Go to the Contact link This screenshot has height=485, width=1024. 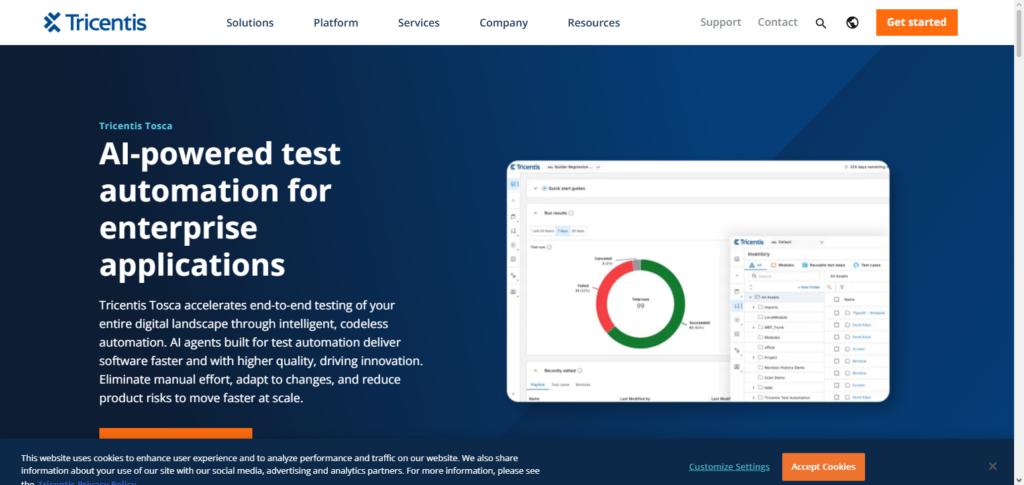[777, 22]
